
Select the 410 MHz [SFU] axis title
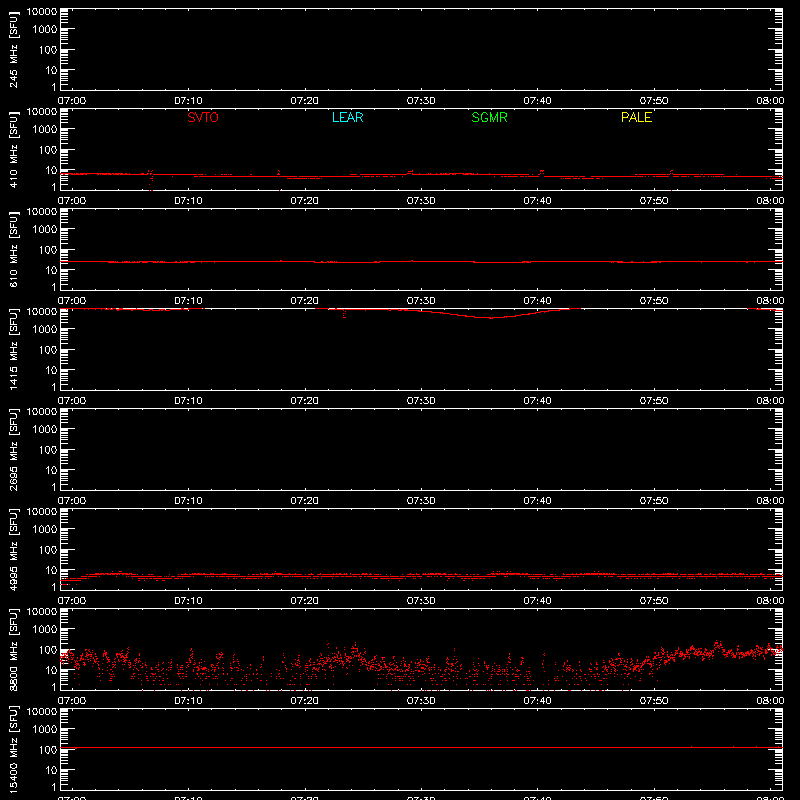coord(13,150)
